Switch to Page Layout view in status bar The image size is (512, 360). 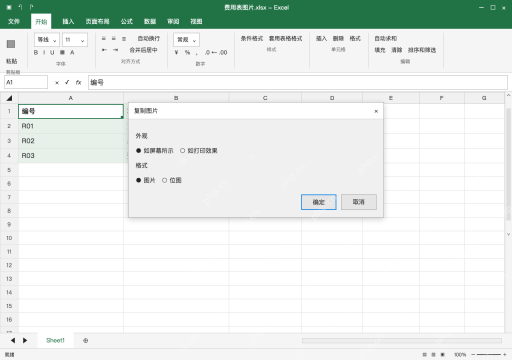pyautogui.click(x=433, y=354)
